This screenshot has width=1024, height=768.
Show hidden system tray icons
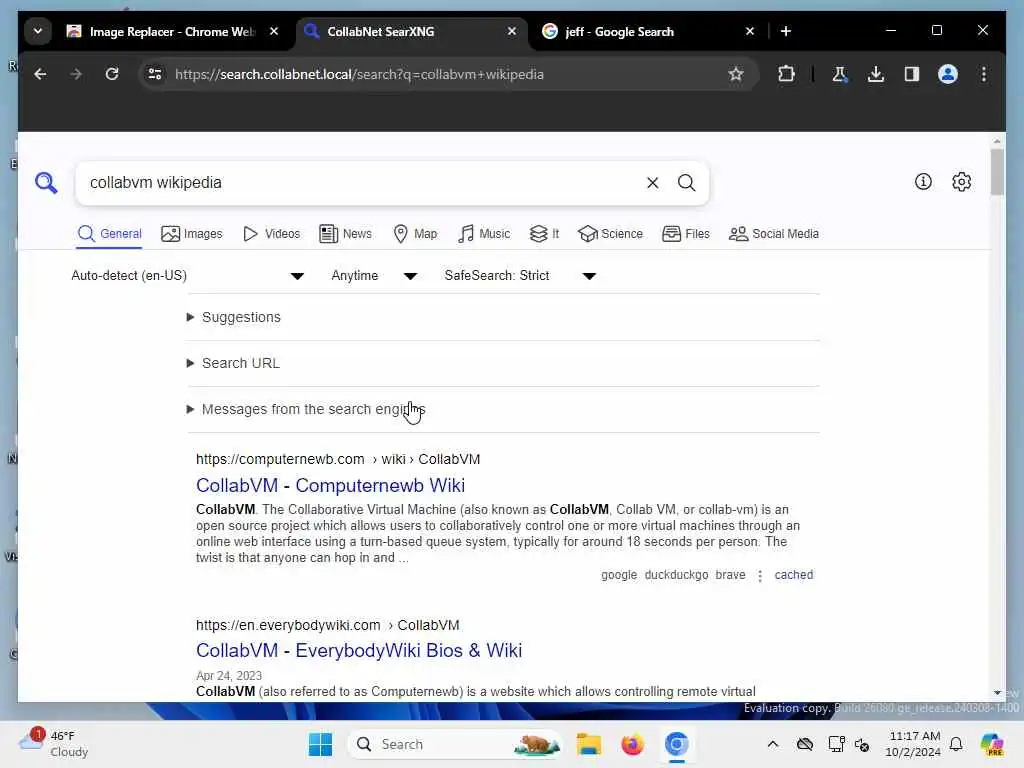pyautogui.click(x=773, y=744)
